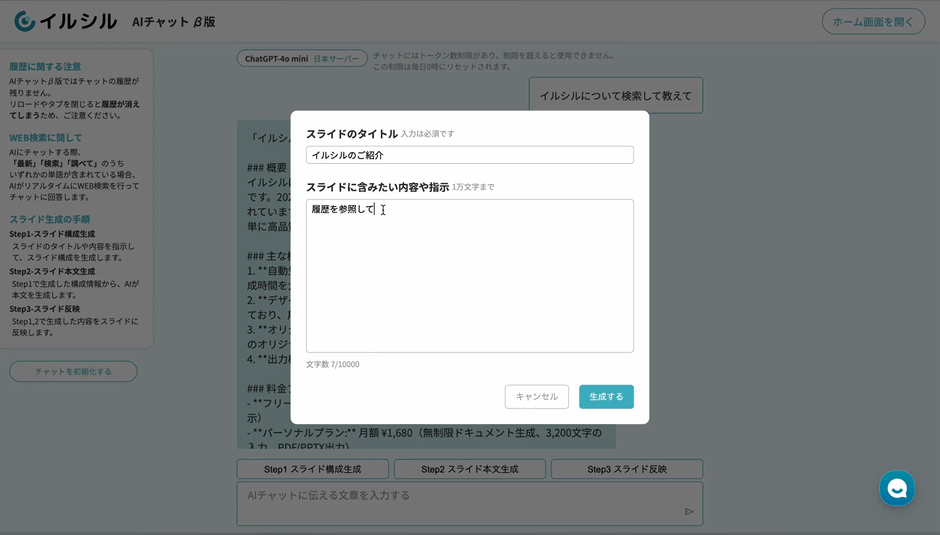This screenshot has height=535, width=940.
Task: Click the スライドのタイトル input field
Action: tap(469, 155)
